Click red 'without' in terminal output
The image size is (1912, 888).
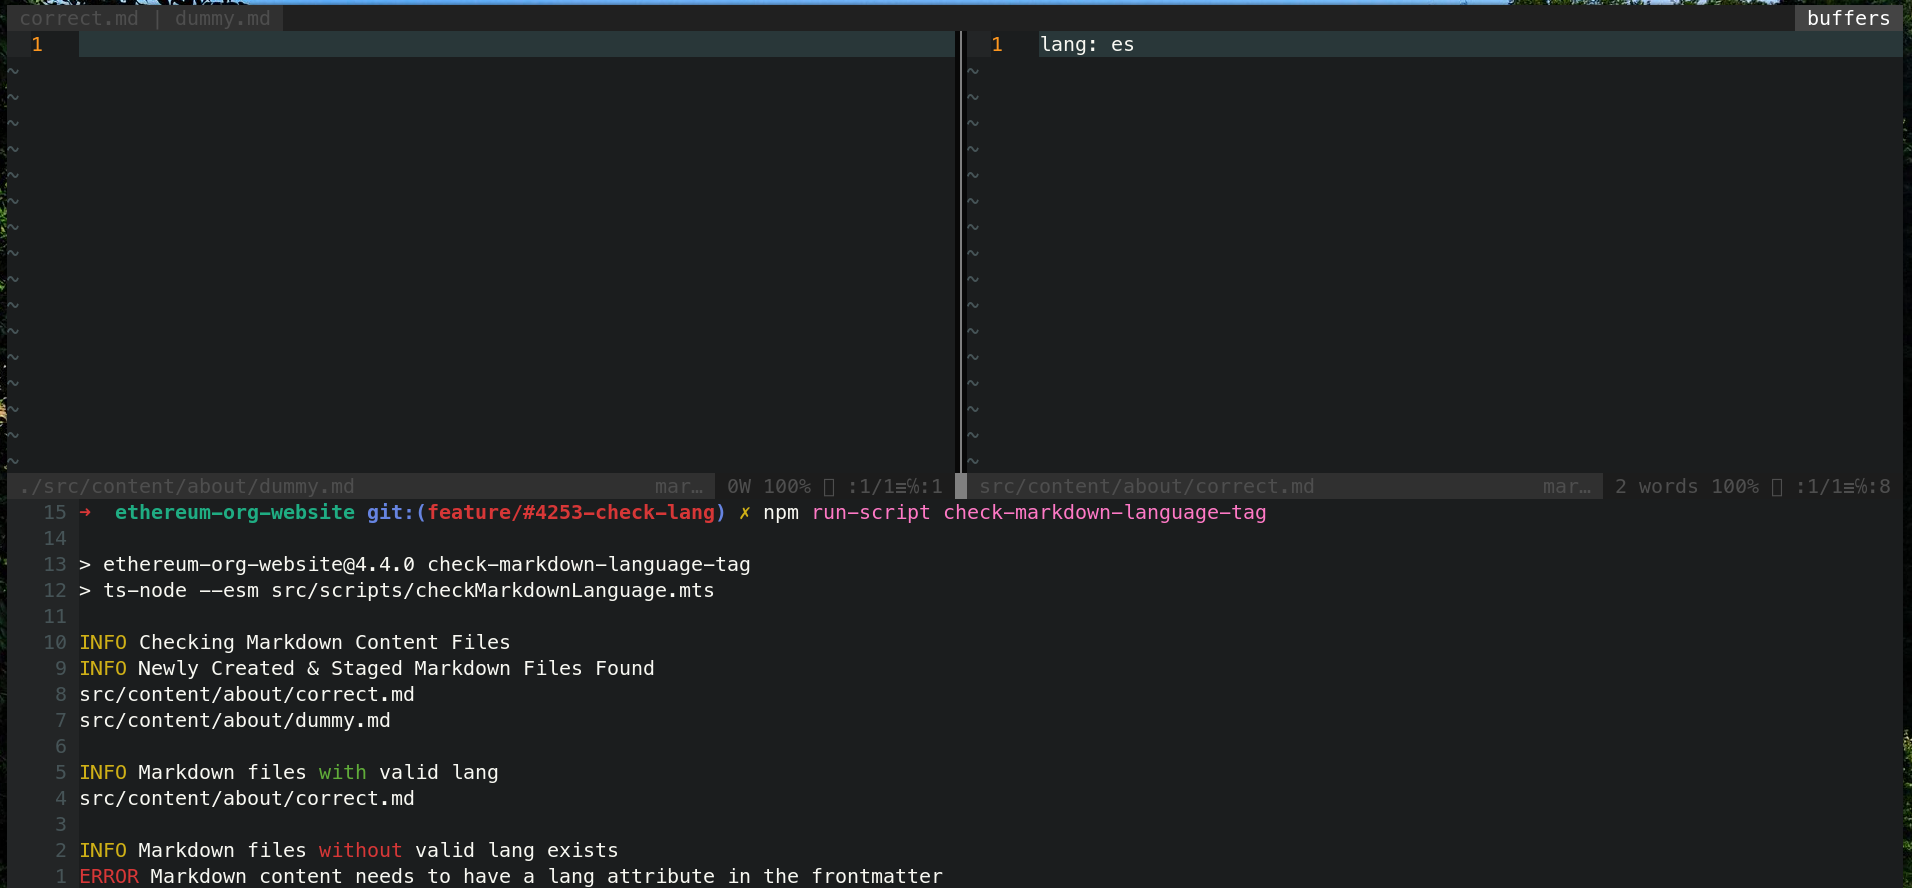360,850
